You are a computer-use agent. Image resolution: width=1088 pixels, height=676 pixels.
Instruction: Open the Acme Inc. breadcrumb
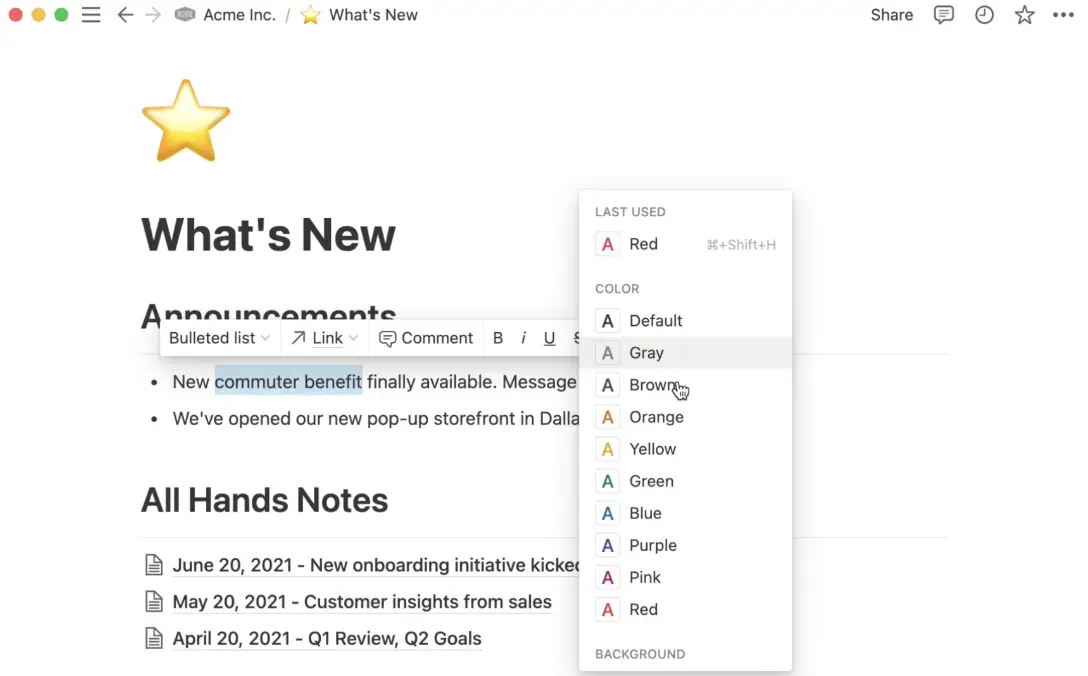pos(239,15)
